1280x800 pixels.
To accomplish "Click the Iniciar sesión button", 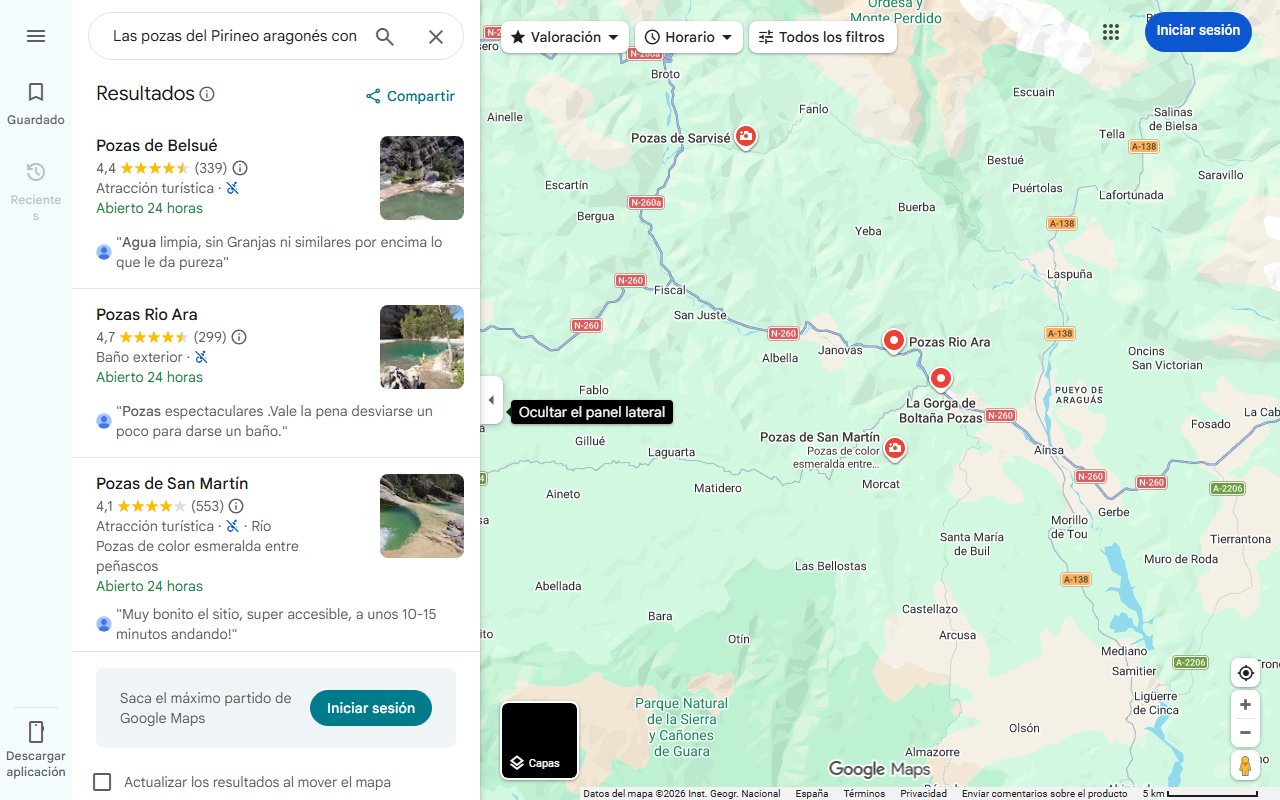I will 1198,31.
